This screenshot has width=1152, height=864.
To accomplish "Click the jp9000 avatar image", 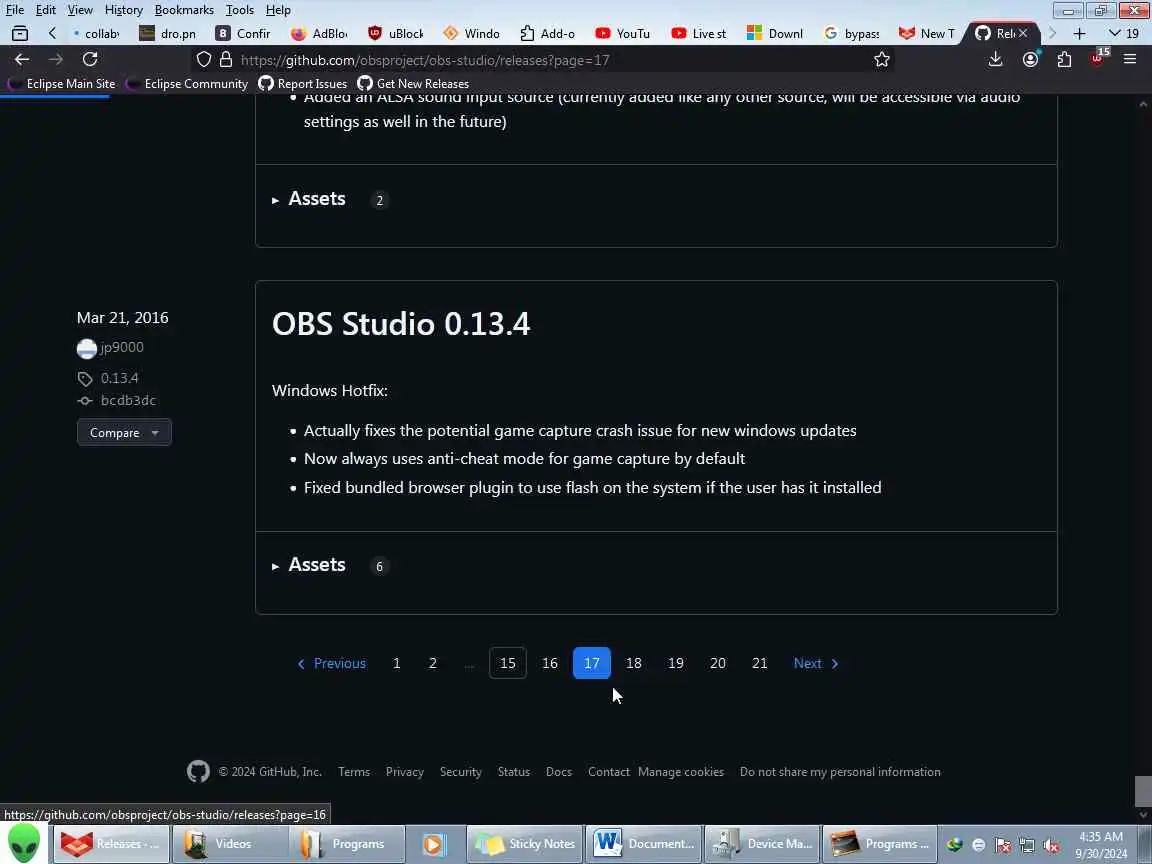I will click(87, 348).
